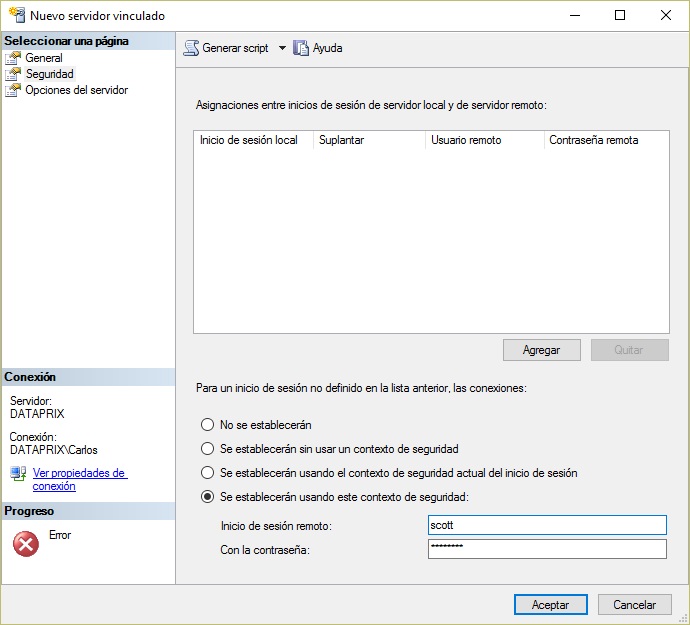
Task: Click the disabled Quitar button
Action: tap(630, 350)
